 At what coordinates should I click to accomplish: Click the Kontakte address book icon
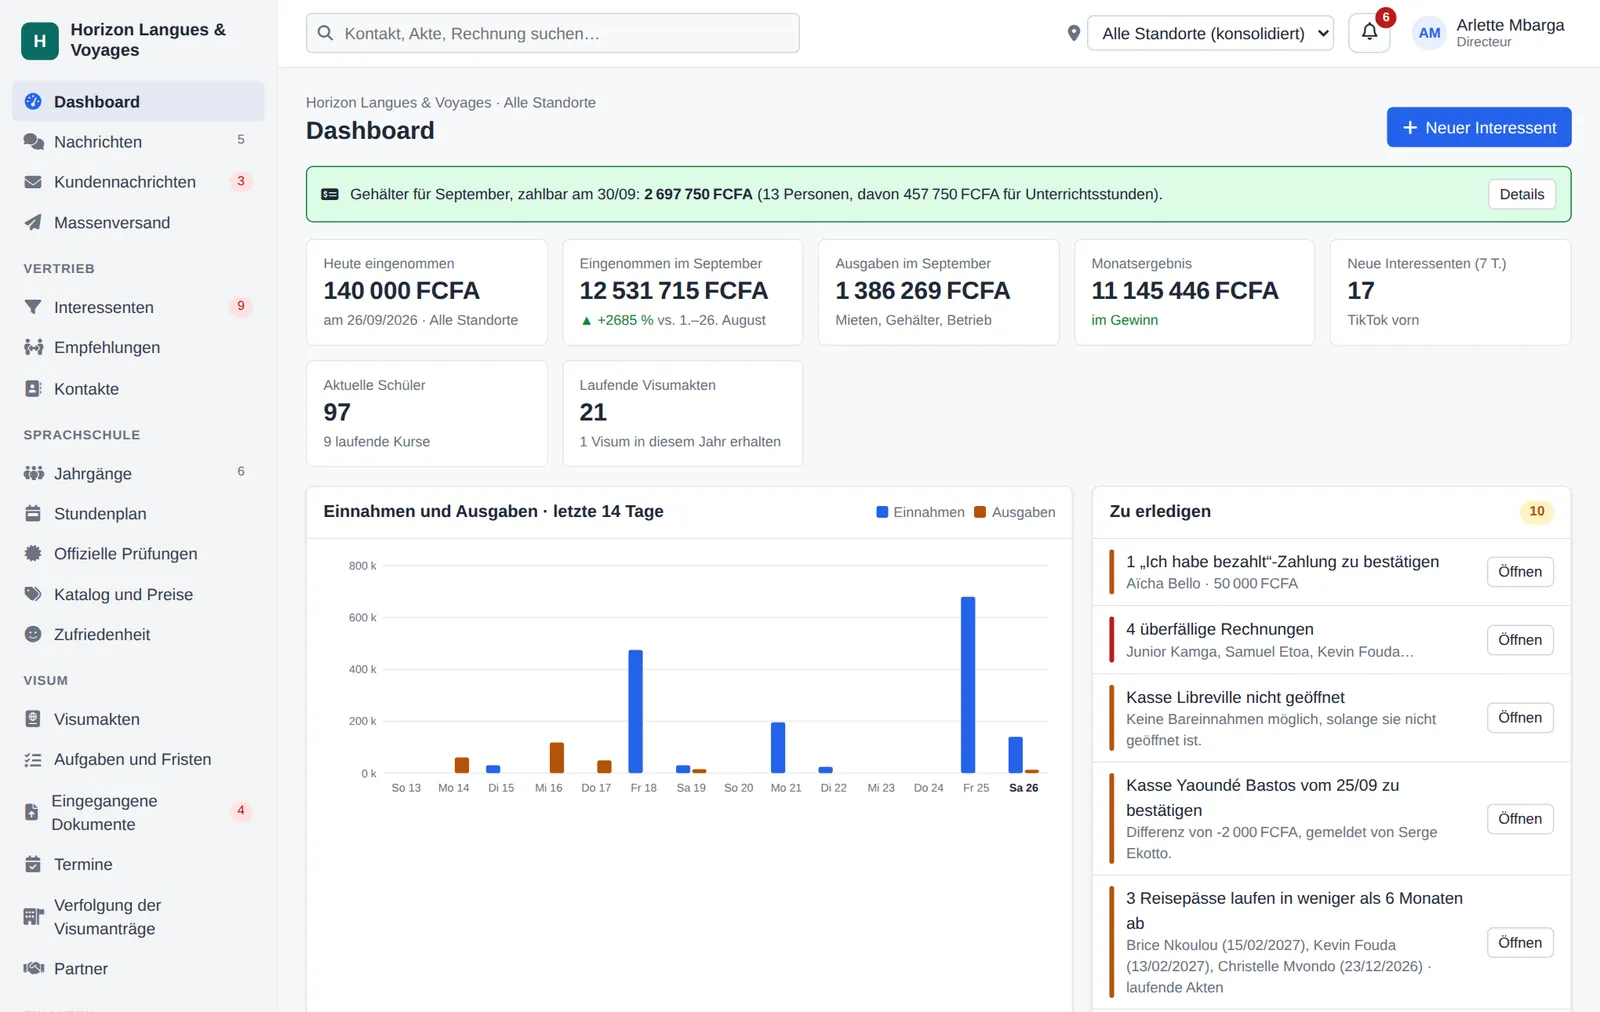pos(33,389)
